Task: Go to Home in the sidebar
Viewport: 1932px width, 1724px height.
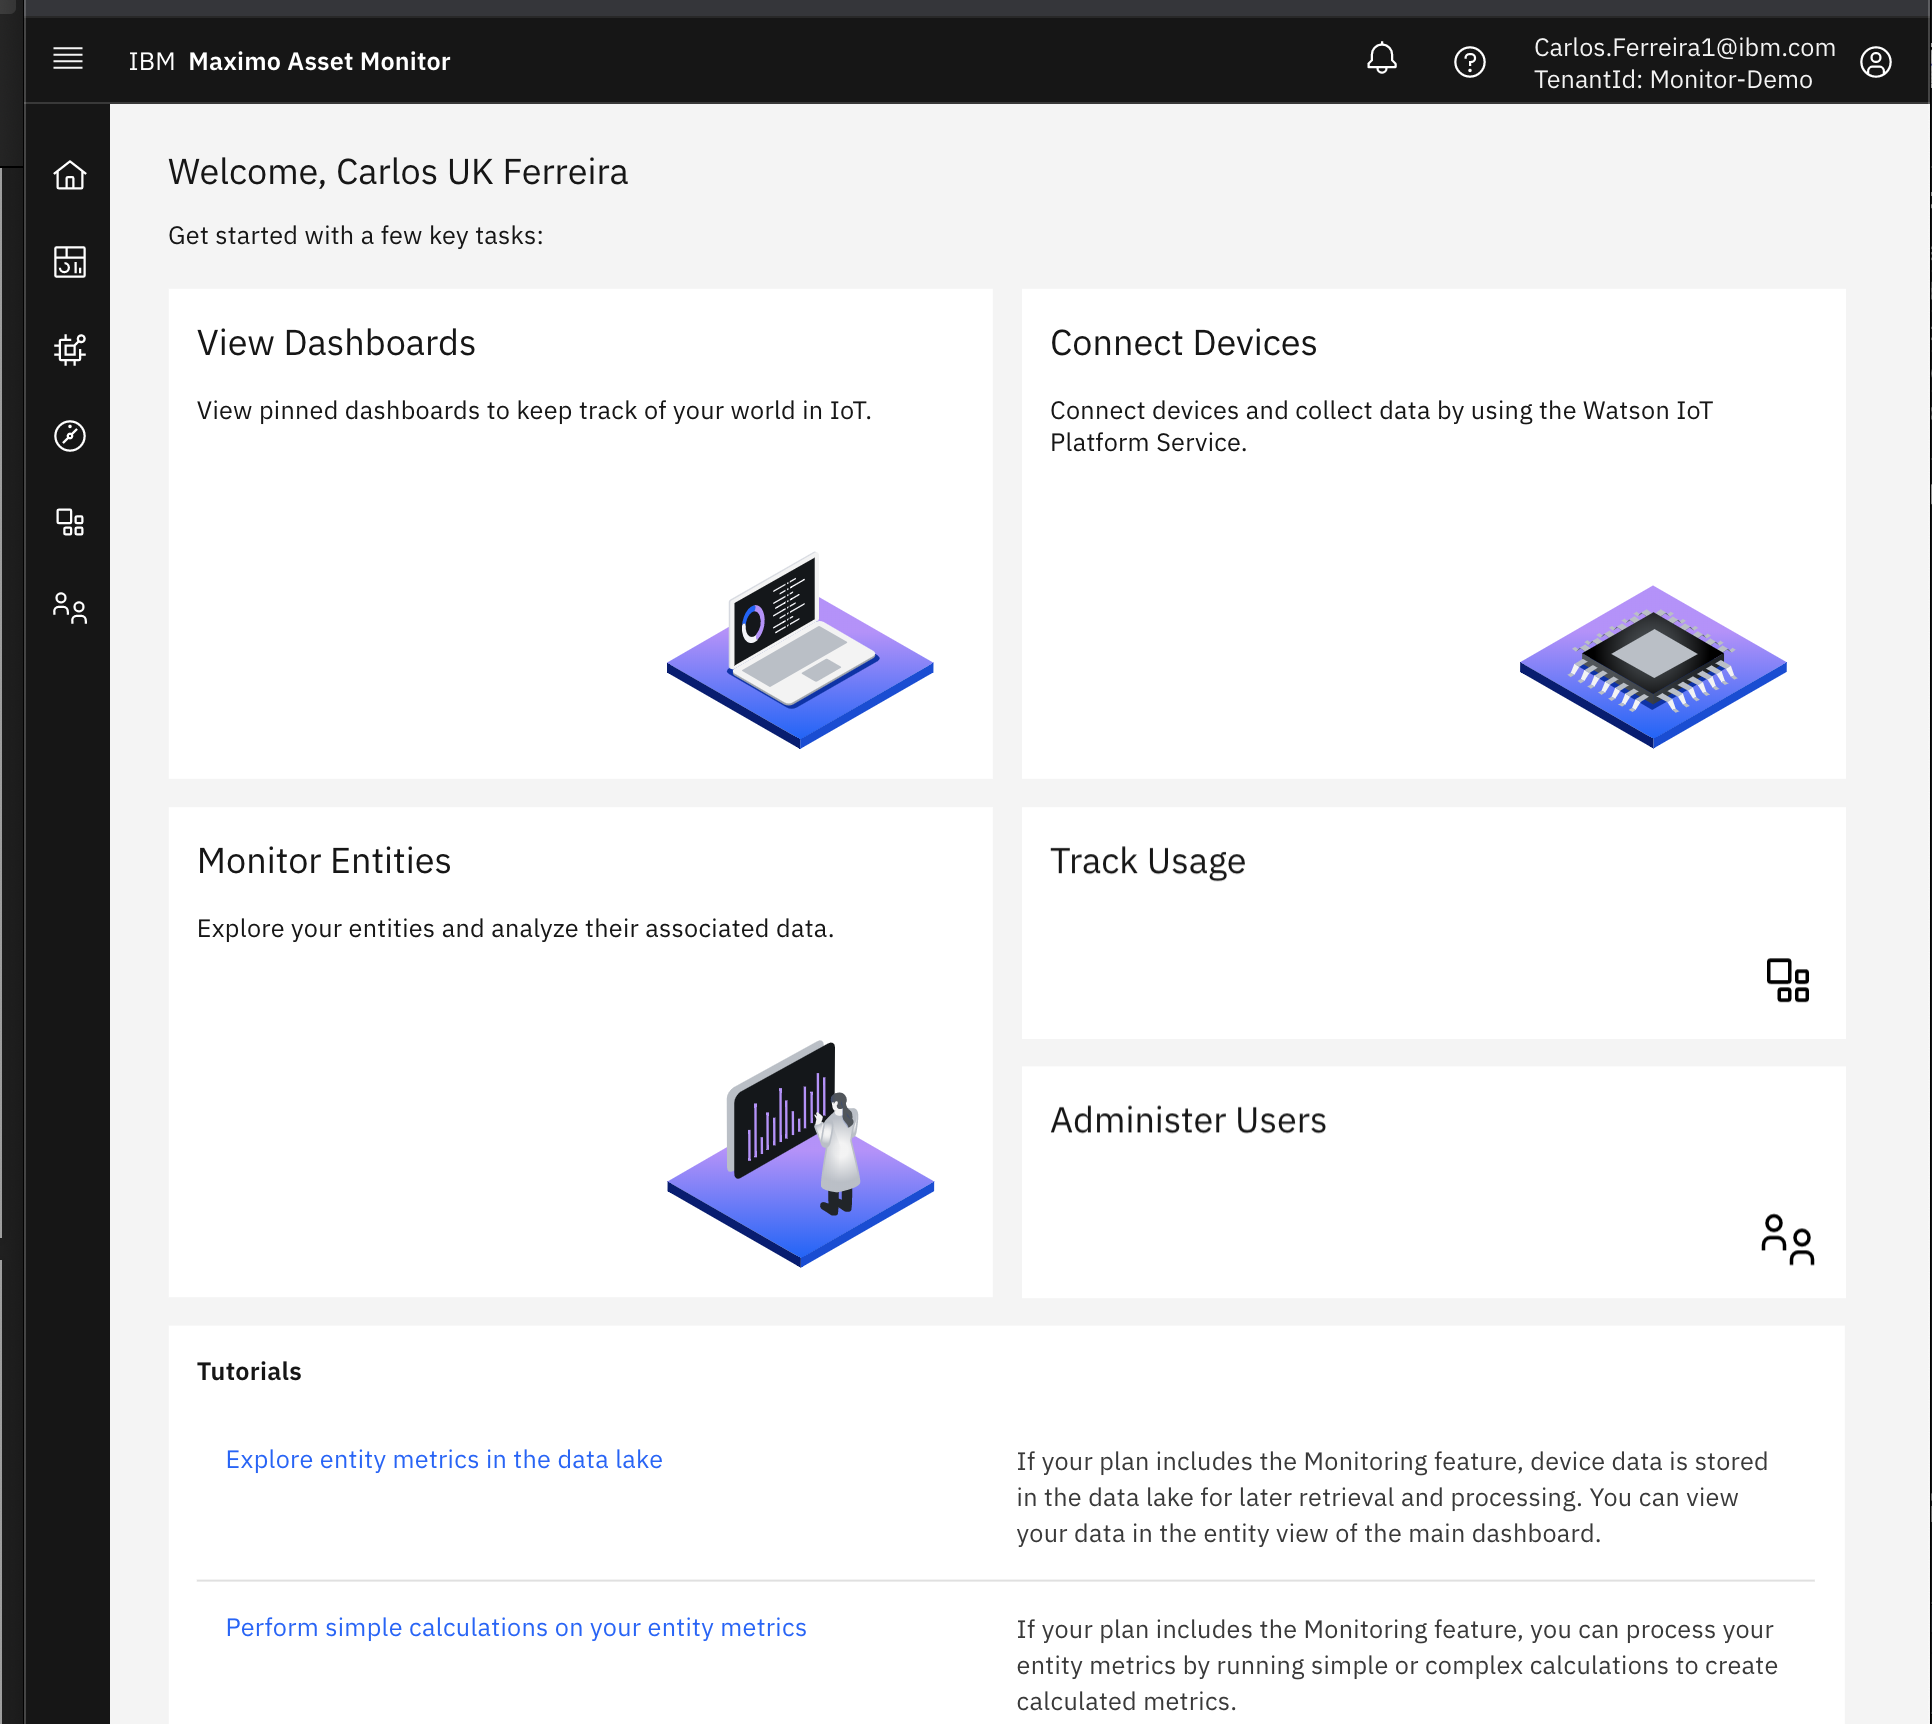Action: [x=69, y=175]
